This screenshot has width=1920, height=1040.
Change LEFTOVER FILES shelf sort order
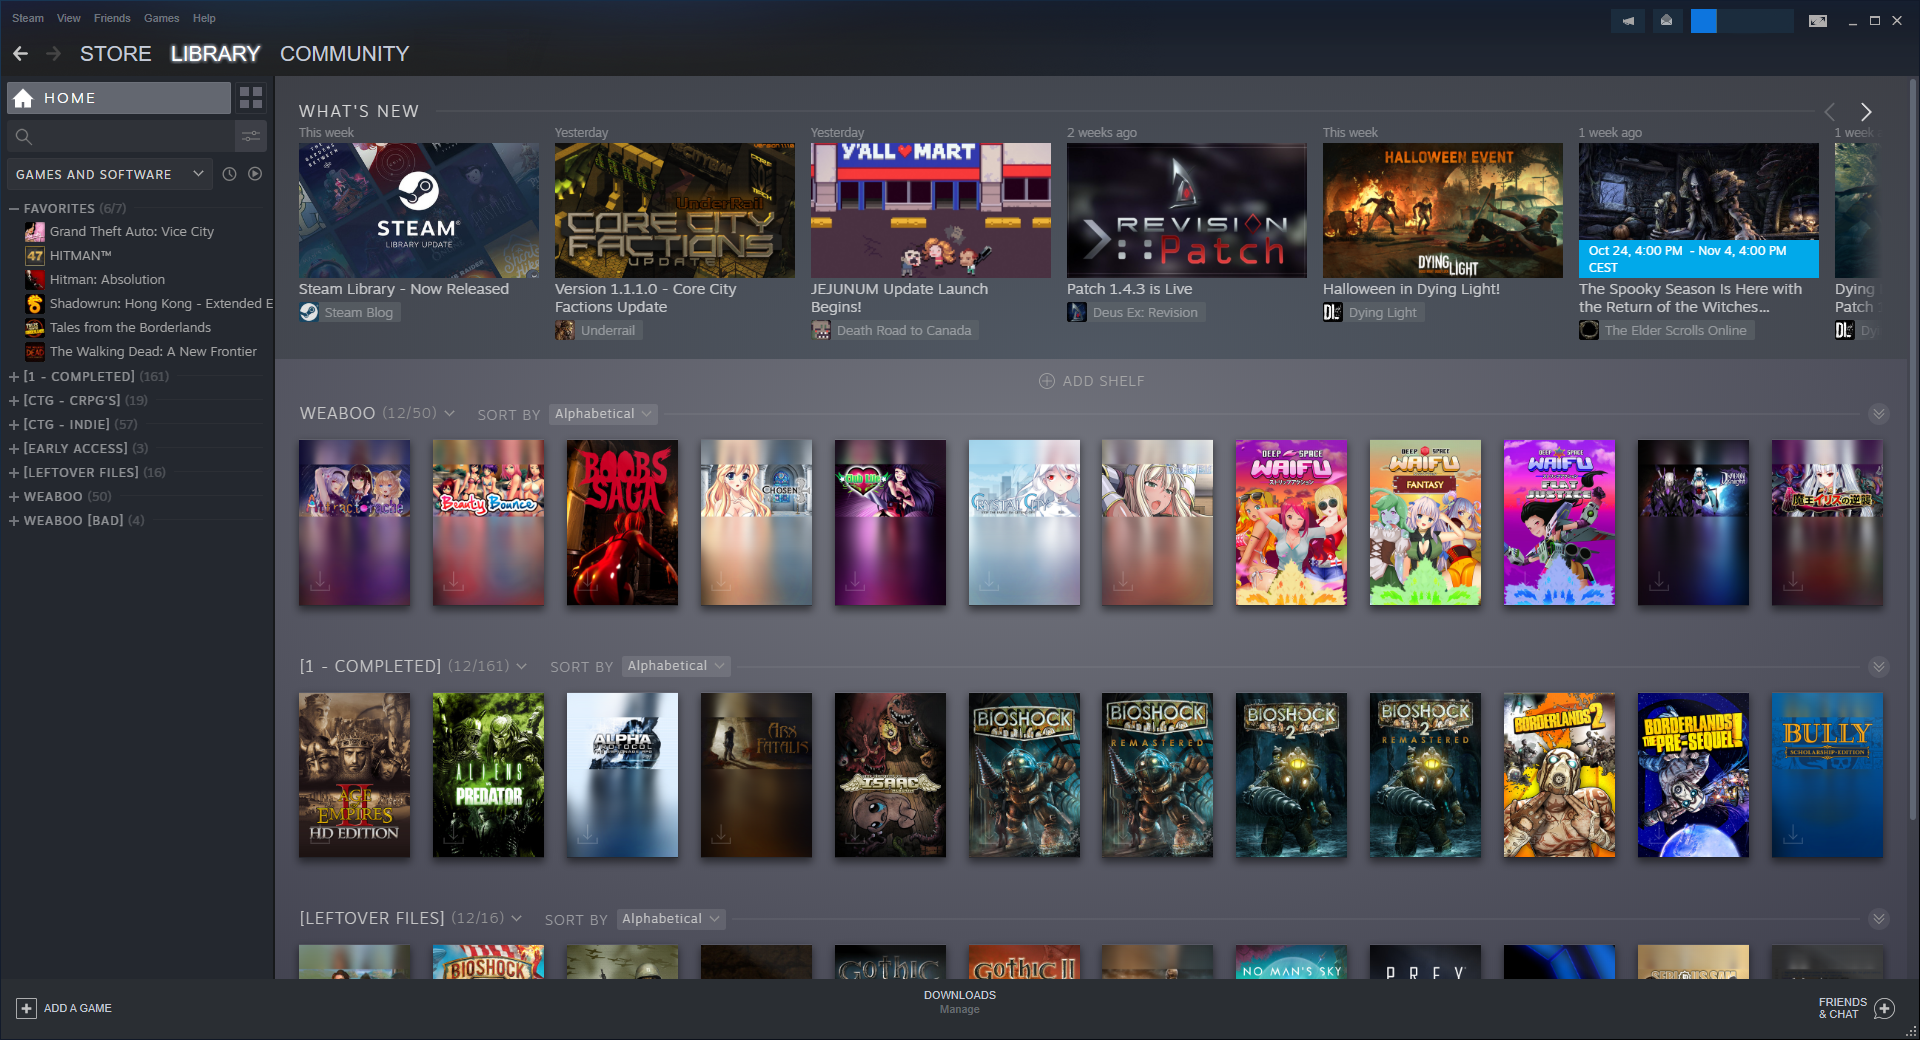(671, 919)
